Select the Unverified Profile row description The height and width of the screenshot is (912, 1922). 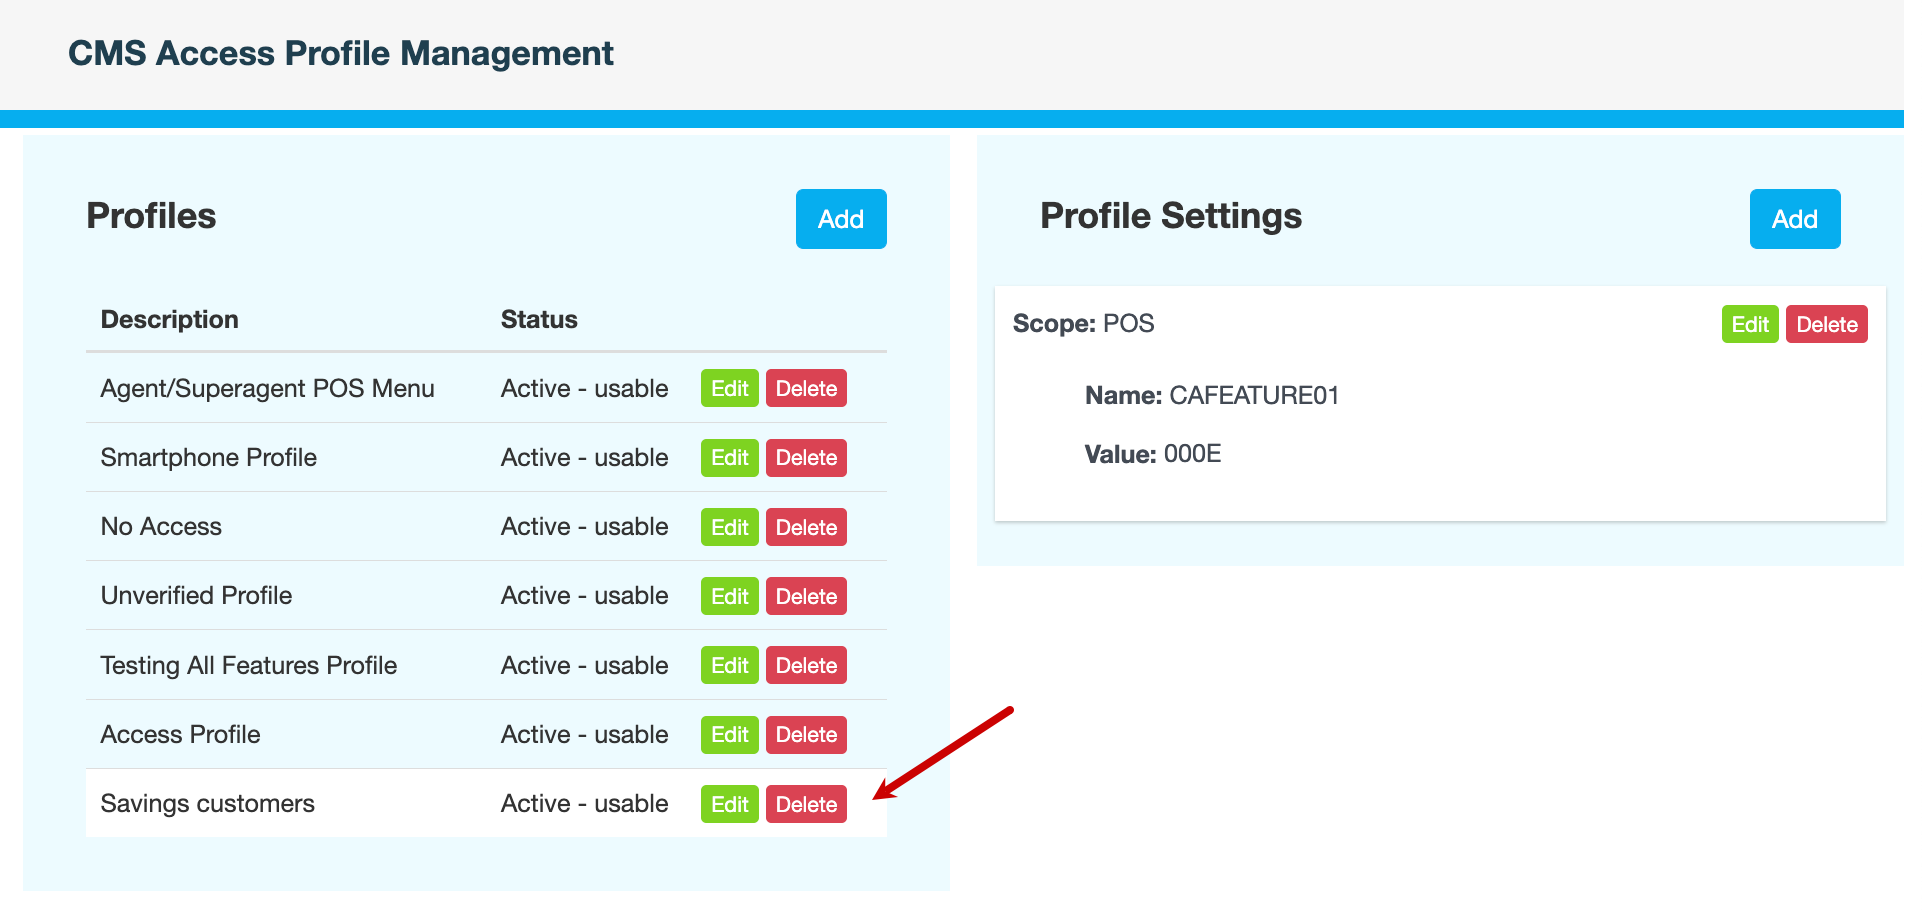[197, 596]
